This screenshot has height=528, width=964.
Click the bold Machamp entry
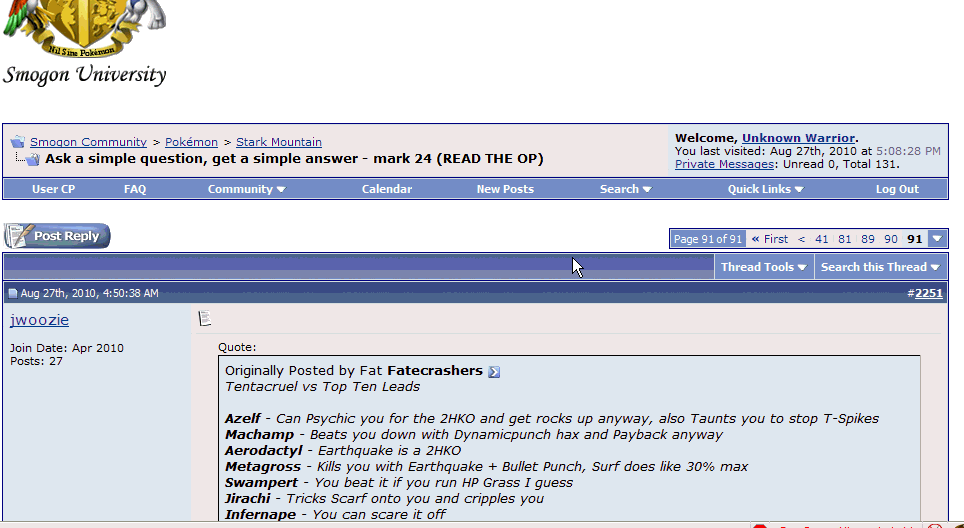tap(259, 435)
